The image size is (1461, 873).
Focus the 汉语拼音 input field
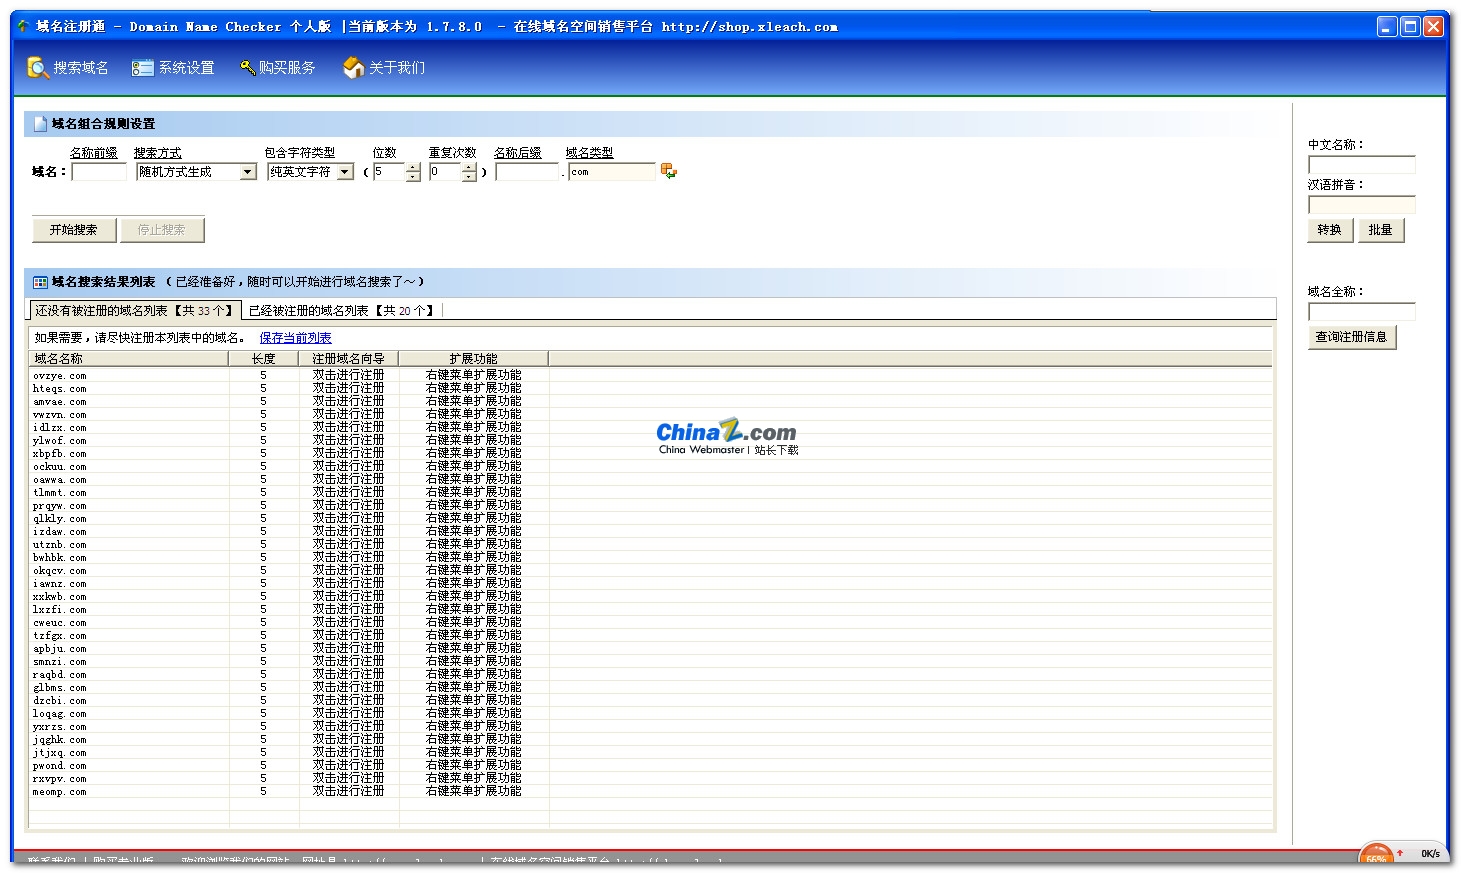click(x=1362, y=205)
